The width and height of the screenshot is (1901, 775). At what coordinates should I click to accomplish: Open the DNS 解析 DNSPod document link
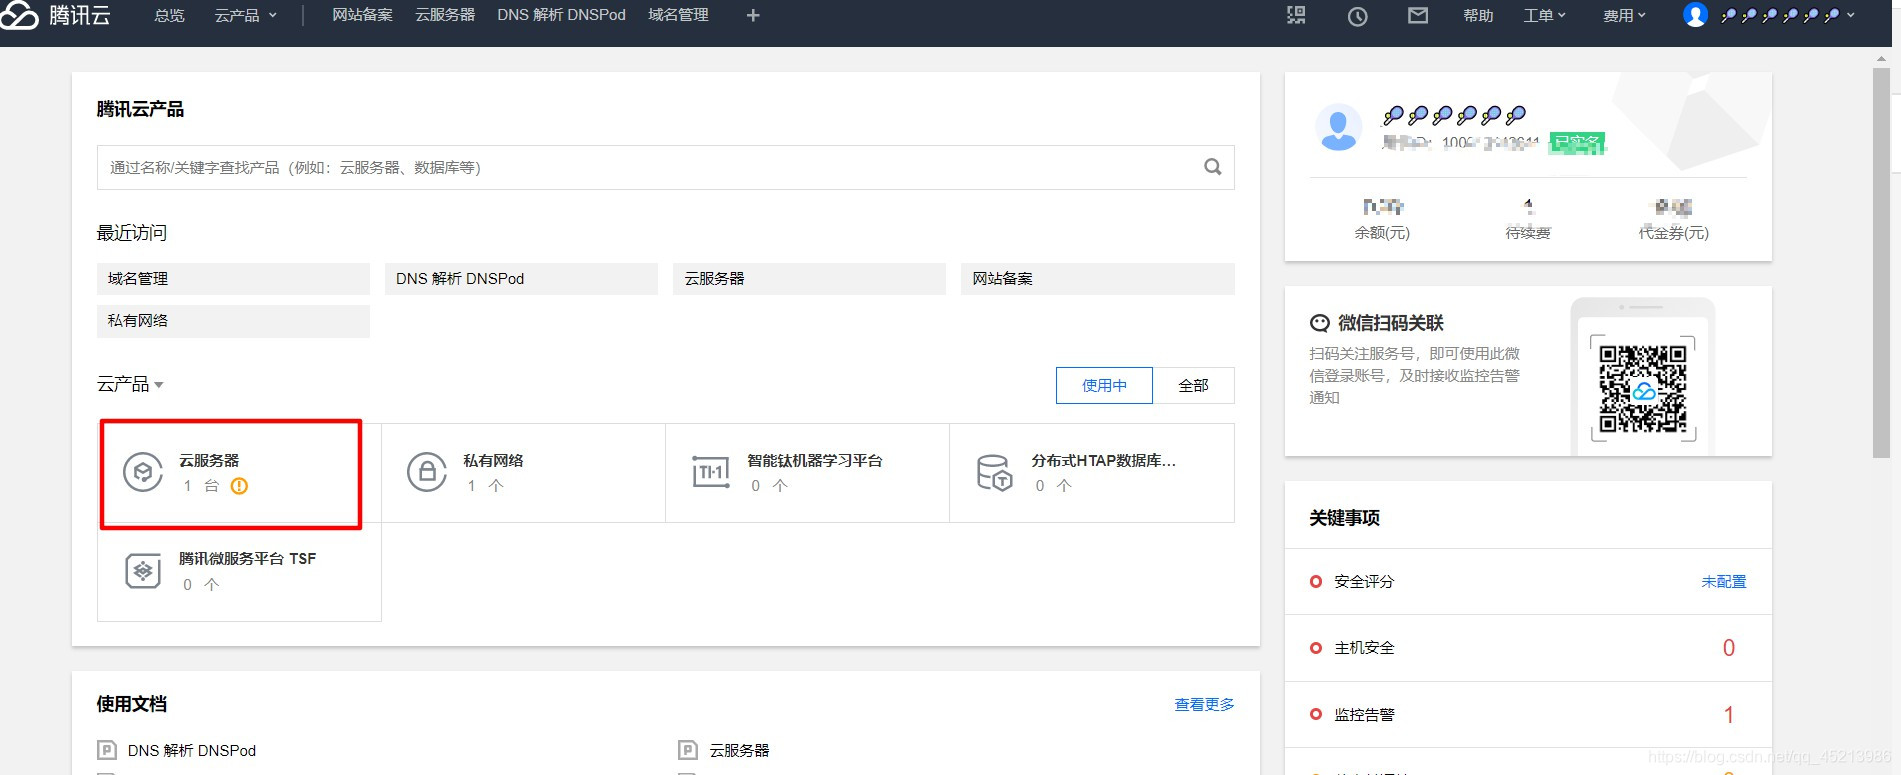192,750
